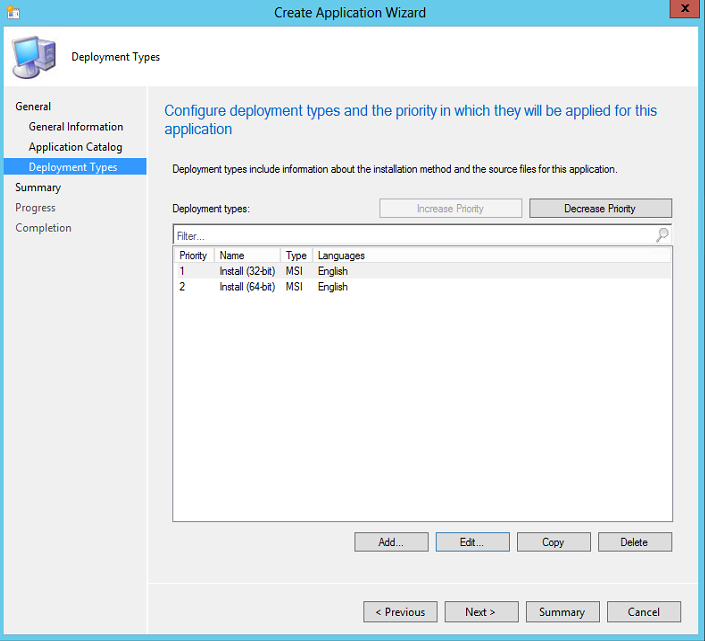The width and height of the screenshot is (705, 641).
Task: Click MSI type cell of the 64-bit row
Action: tap(294, 287)
